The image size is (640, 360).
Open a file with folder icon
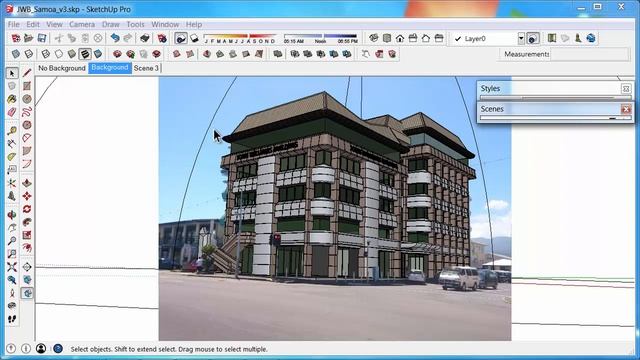(29, 38)
